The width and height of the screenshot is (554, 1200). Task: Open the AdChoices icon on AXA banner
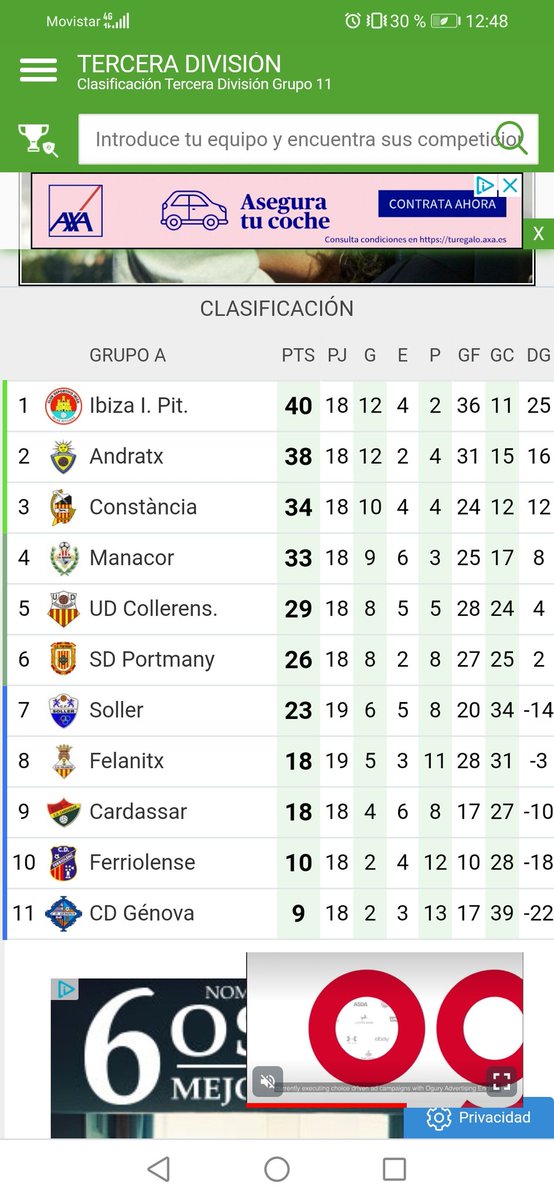point(485,185)
